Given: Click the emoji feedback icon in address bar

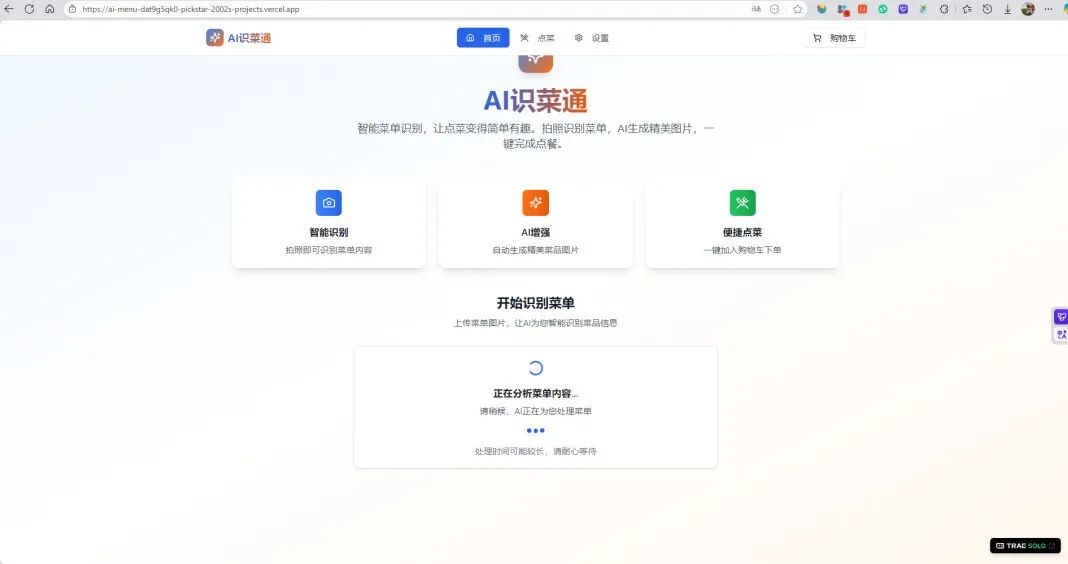Looking at the screenshot, I should (774, 9).
